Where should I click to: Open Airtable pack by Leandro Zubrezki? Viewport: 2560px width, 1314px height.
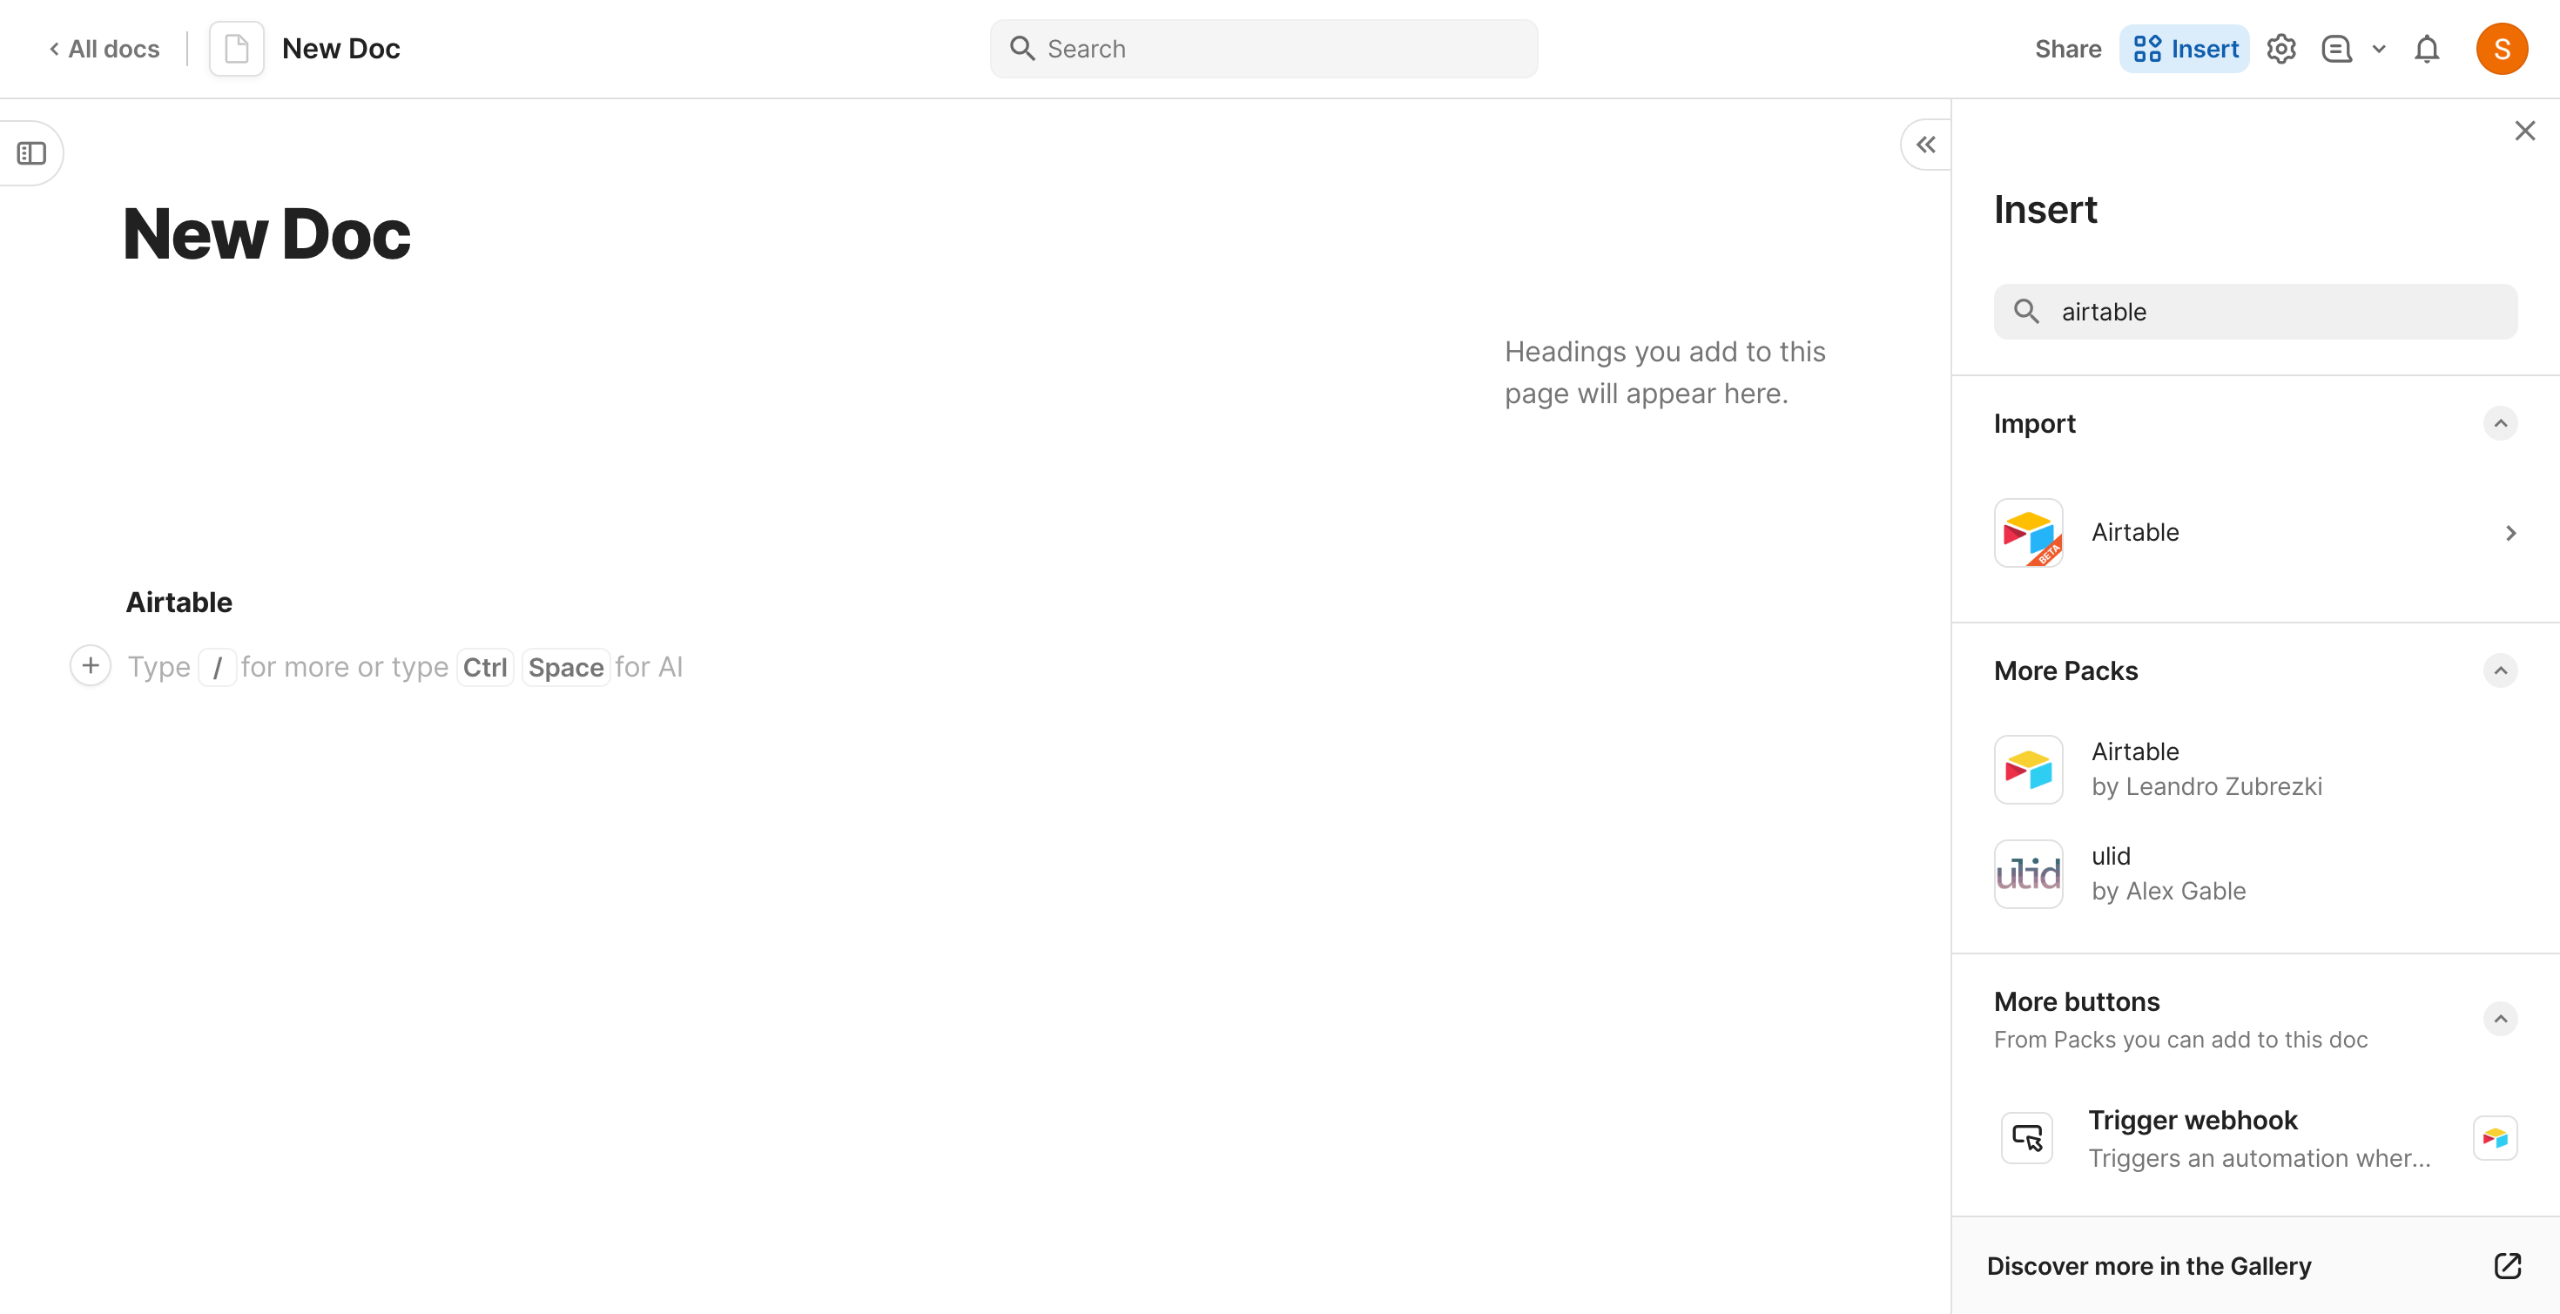point(2206,769)
